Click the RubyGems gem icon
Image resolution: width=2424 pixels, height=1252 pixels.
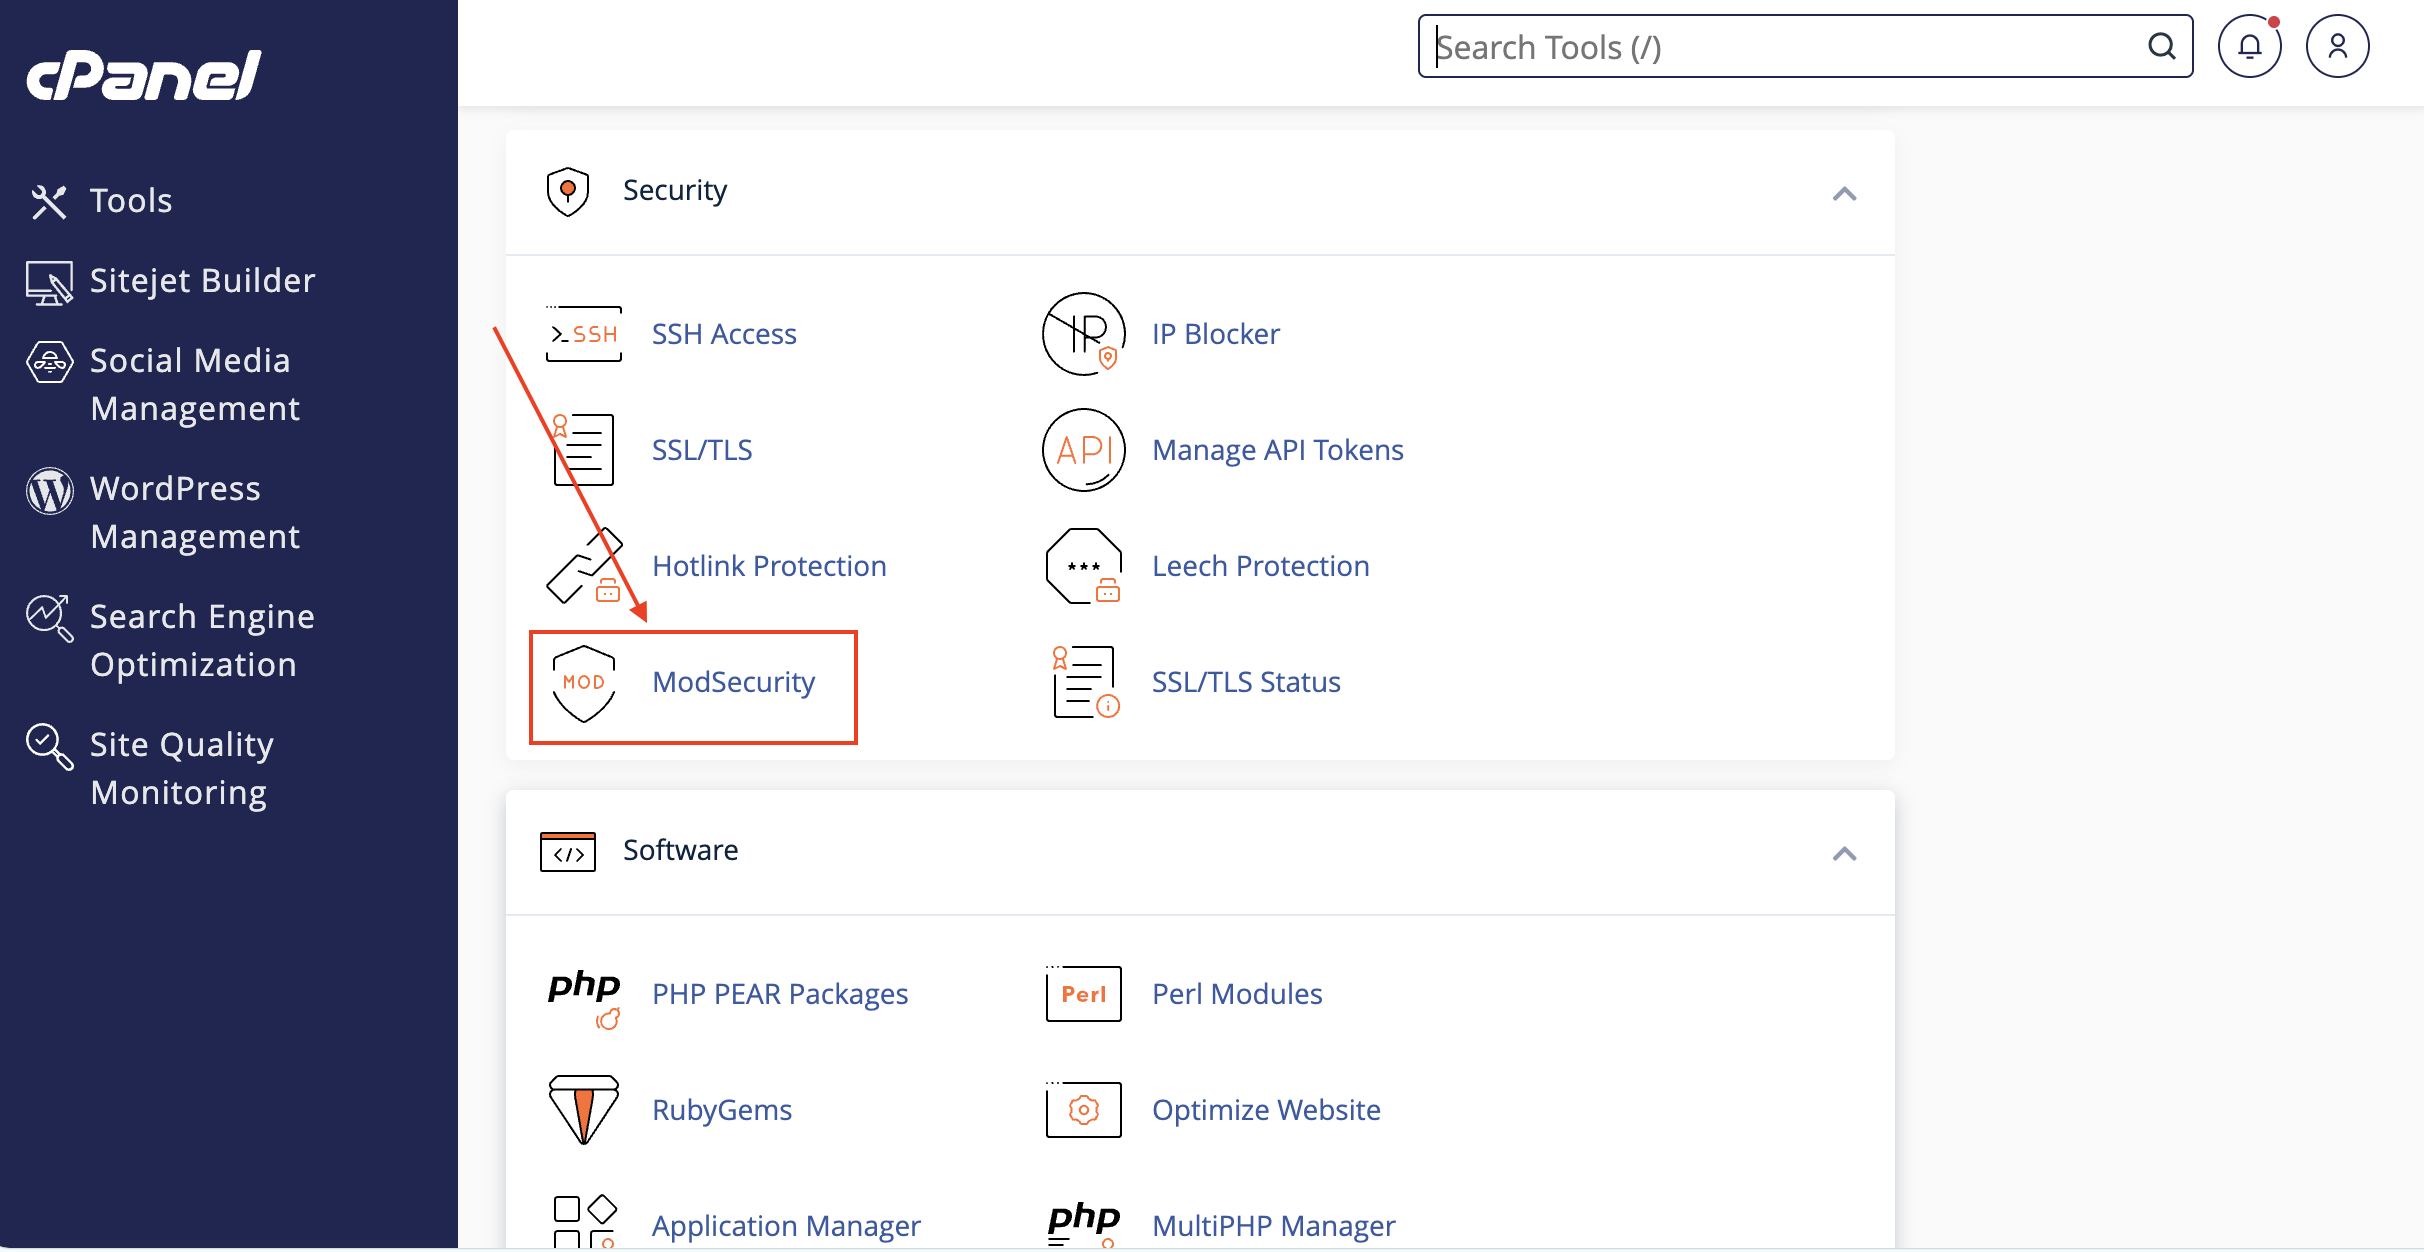pyautogui.click(x=584, y=1110)
